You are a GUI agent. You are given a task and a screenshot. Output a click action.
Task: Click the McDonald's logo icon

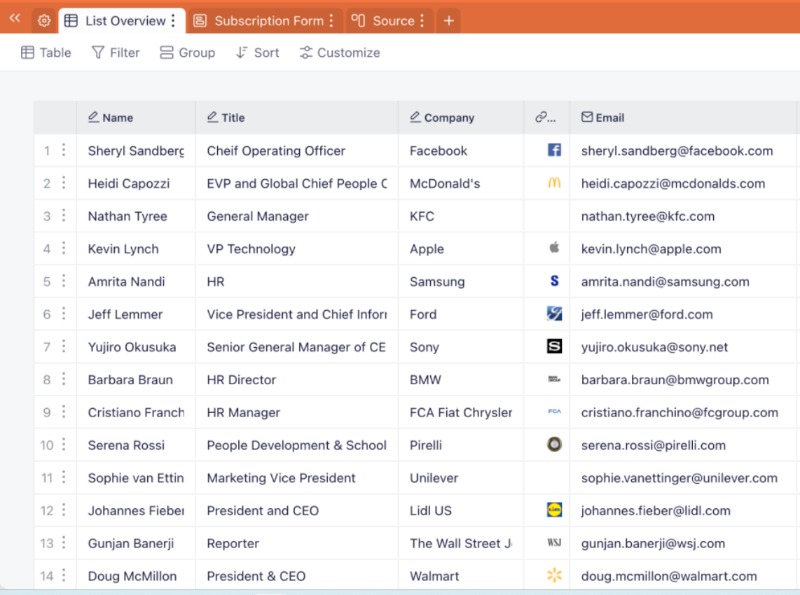point(554,184)
